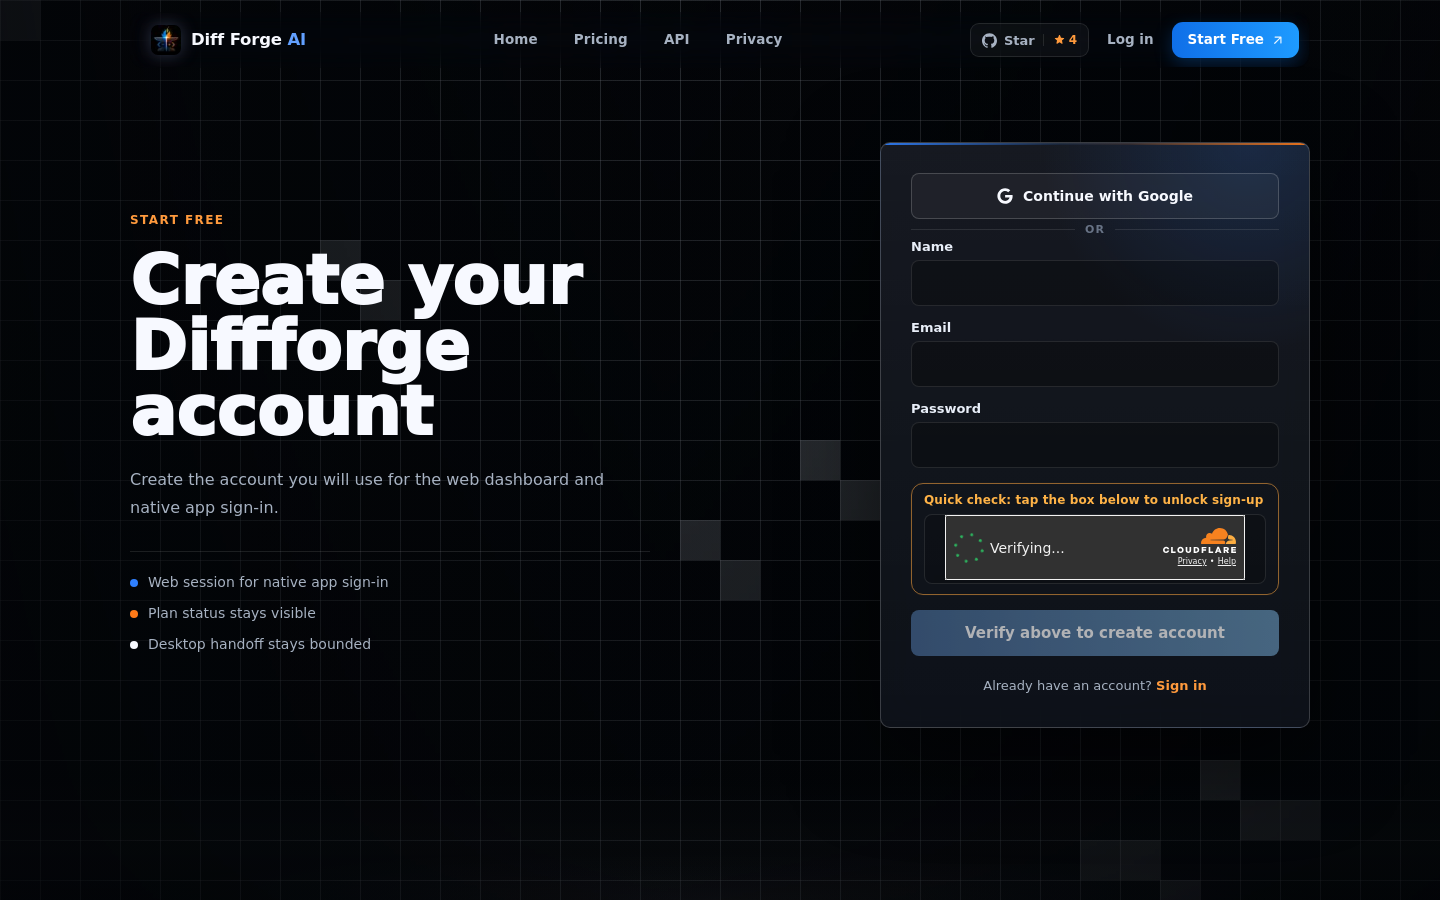The height and width of the screenshot is (900, 1440).
Task: Click the Star label of the GitHub button
Action: pyautogui.click(x=1019, y=40)
